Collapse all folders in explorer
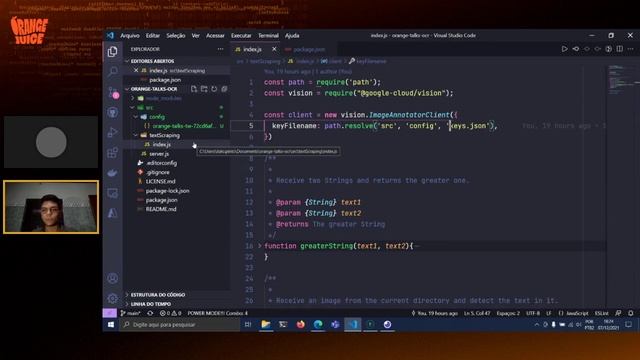The image size is (640, 360). click(224, 89)
